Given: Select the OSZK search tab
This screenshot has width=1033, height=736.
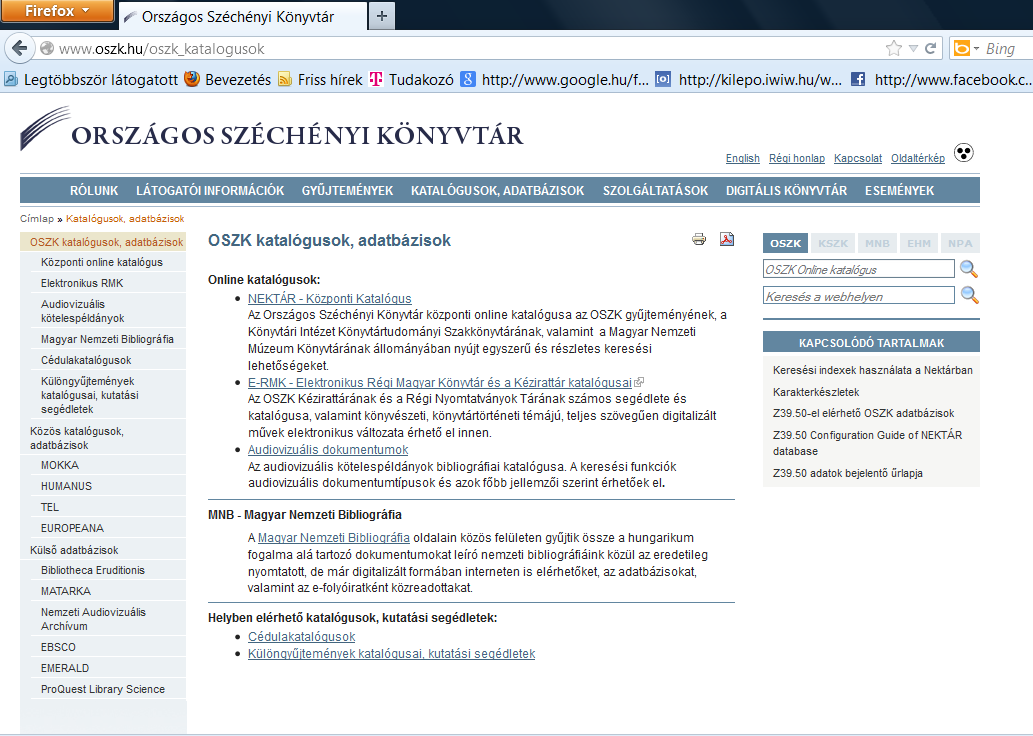Looking at the screenshot, I should click(785, 243).
